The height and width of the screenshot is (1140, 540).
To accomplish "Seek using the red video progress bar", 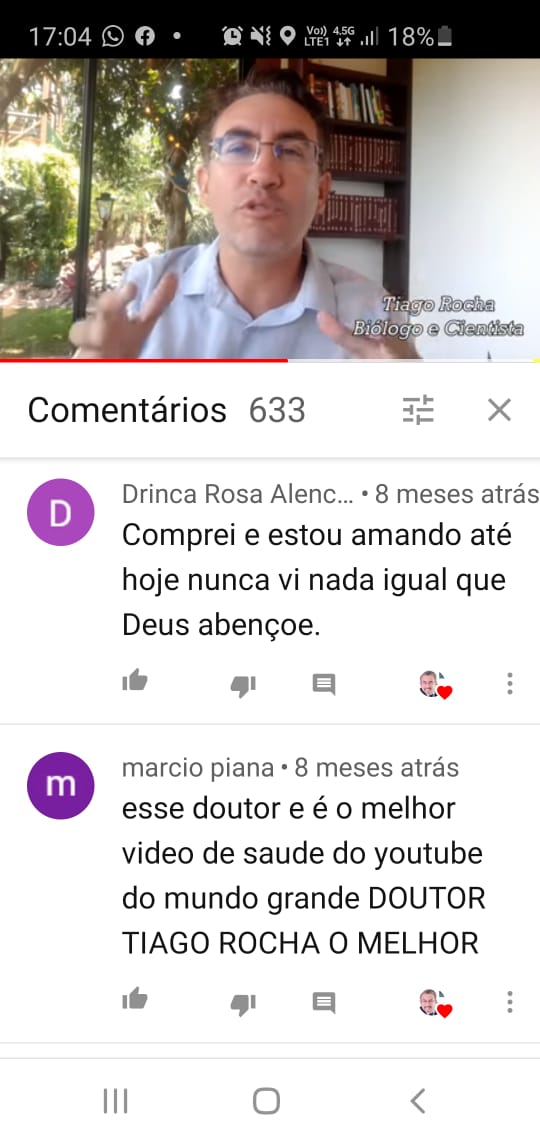I will [x=270, y=360].
